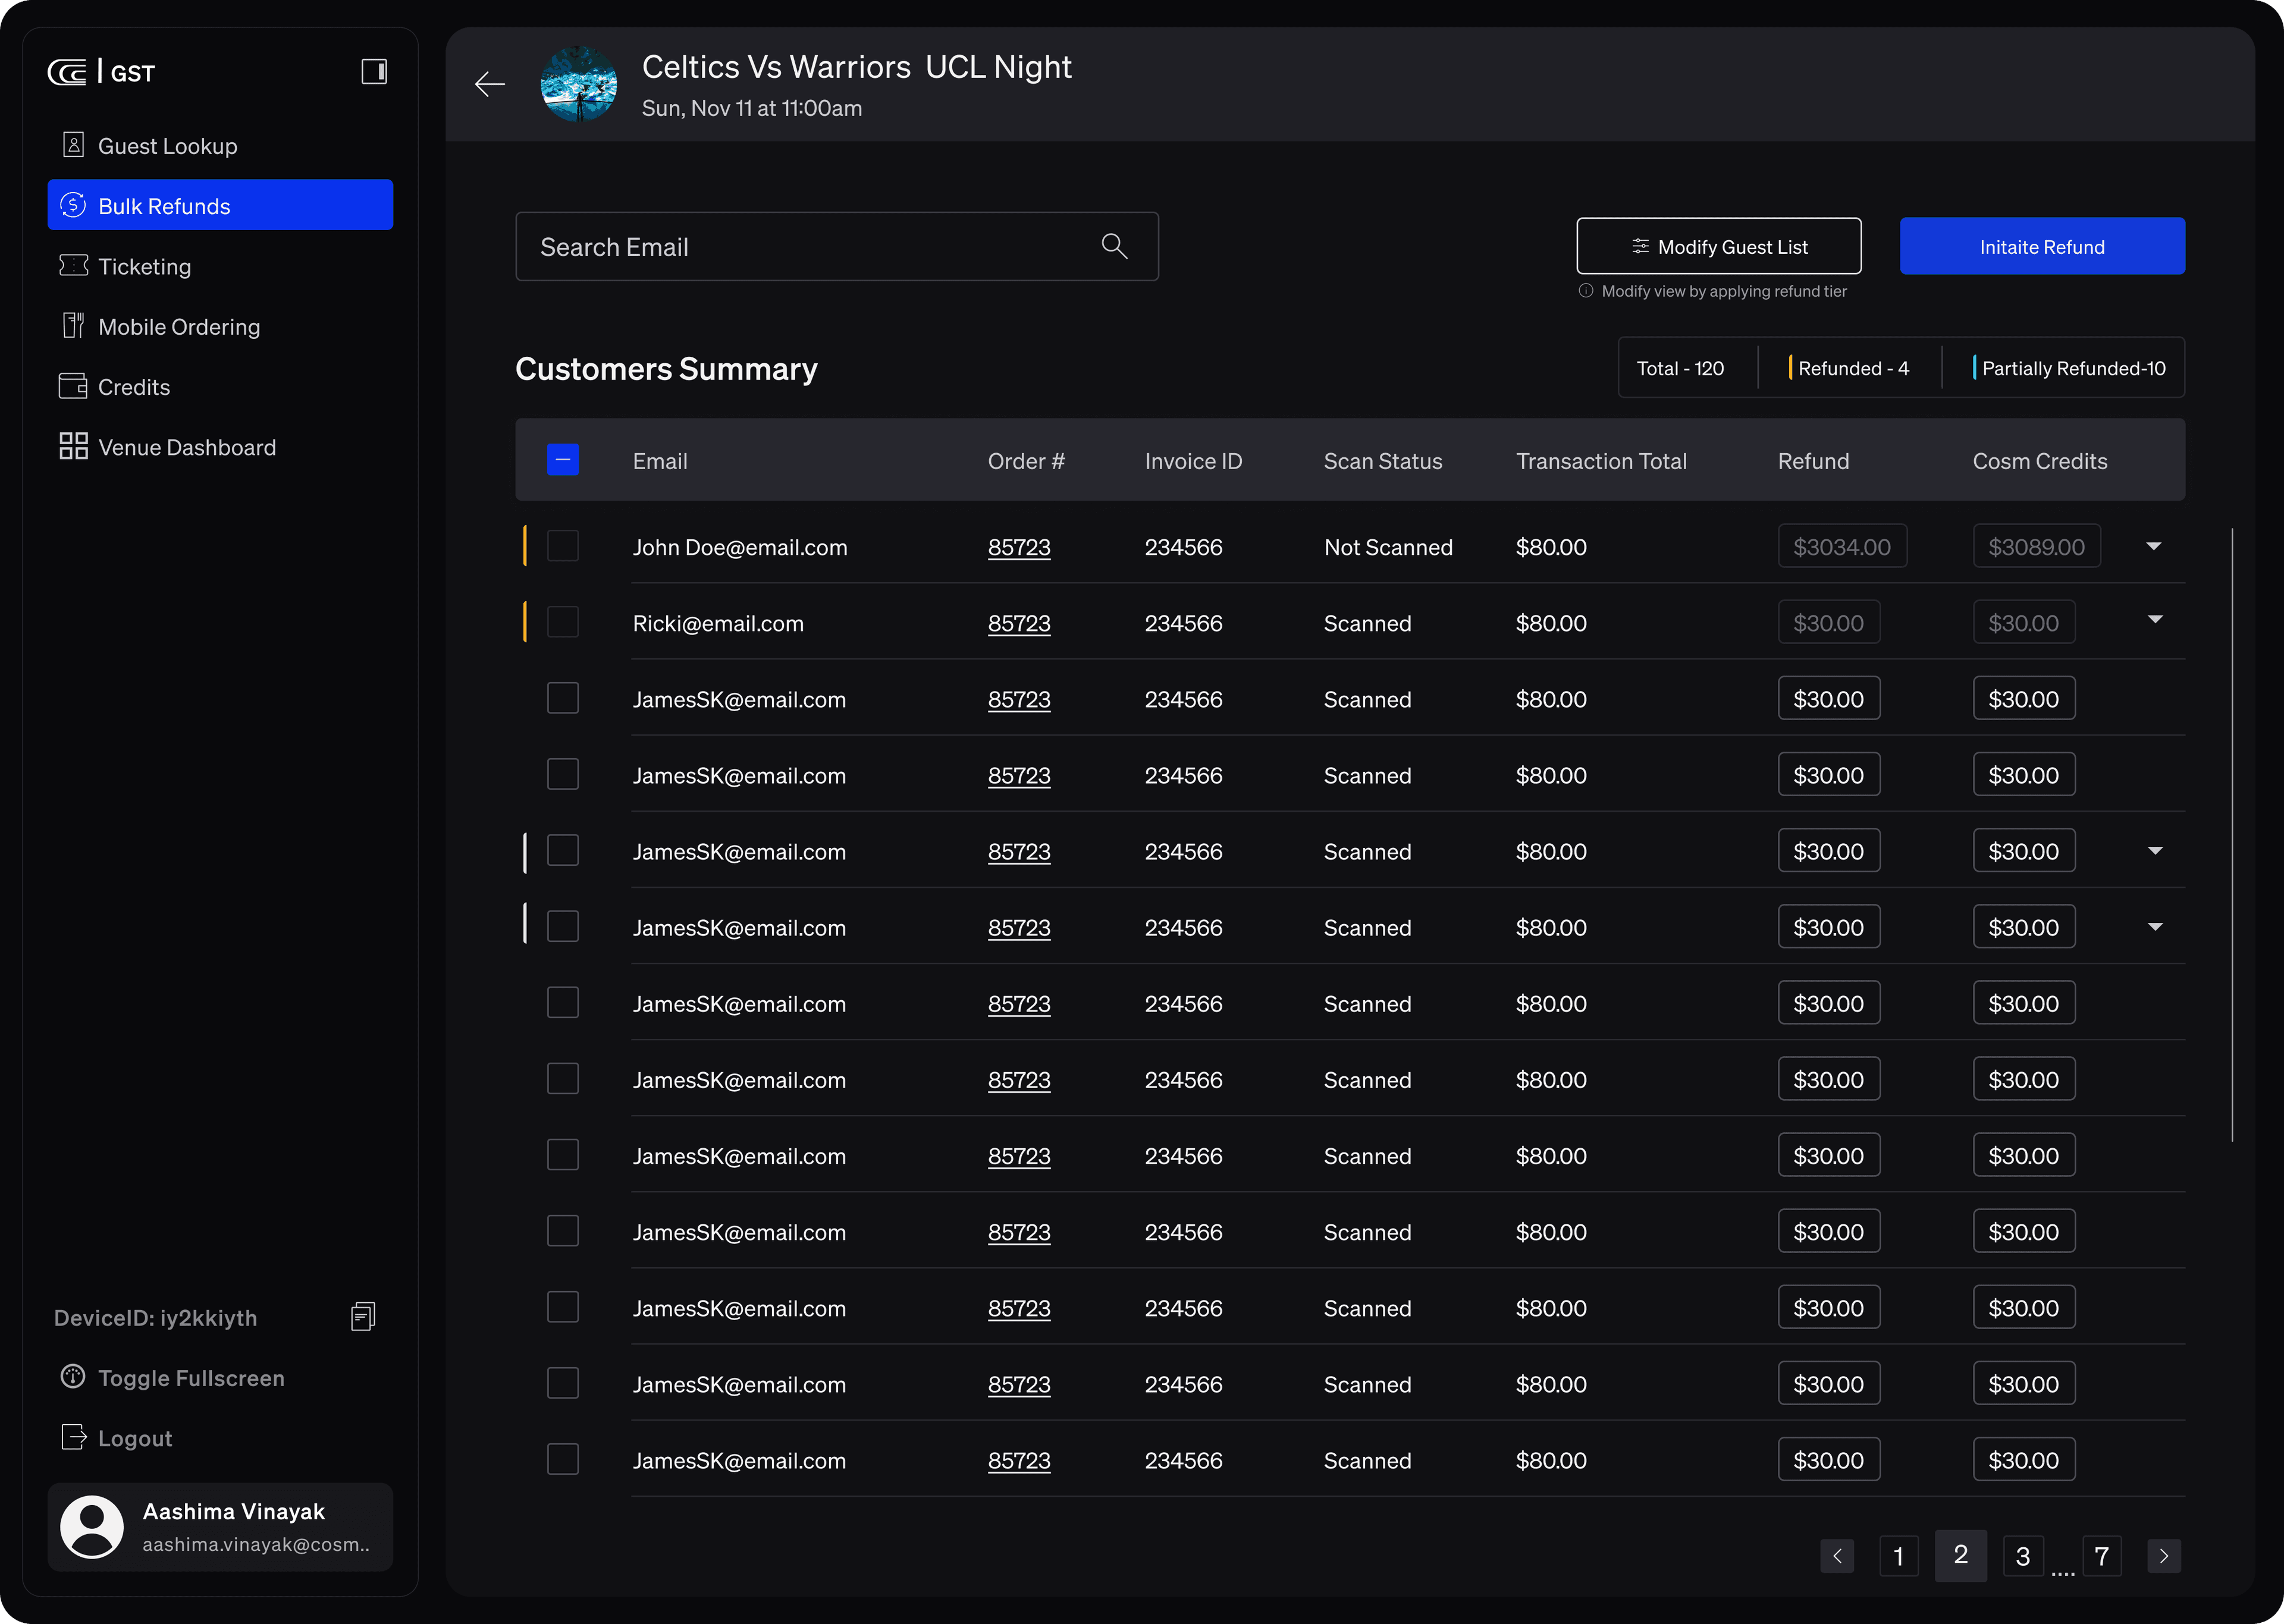Expand the Ricki@email.com row dropdown arrow
Image resolution: width=2284 pixels, height=1624 pixels.
2155,620
